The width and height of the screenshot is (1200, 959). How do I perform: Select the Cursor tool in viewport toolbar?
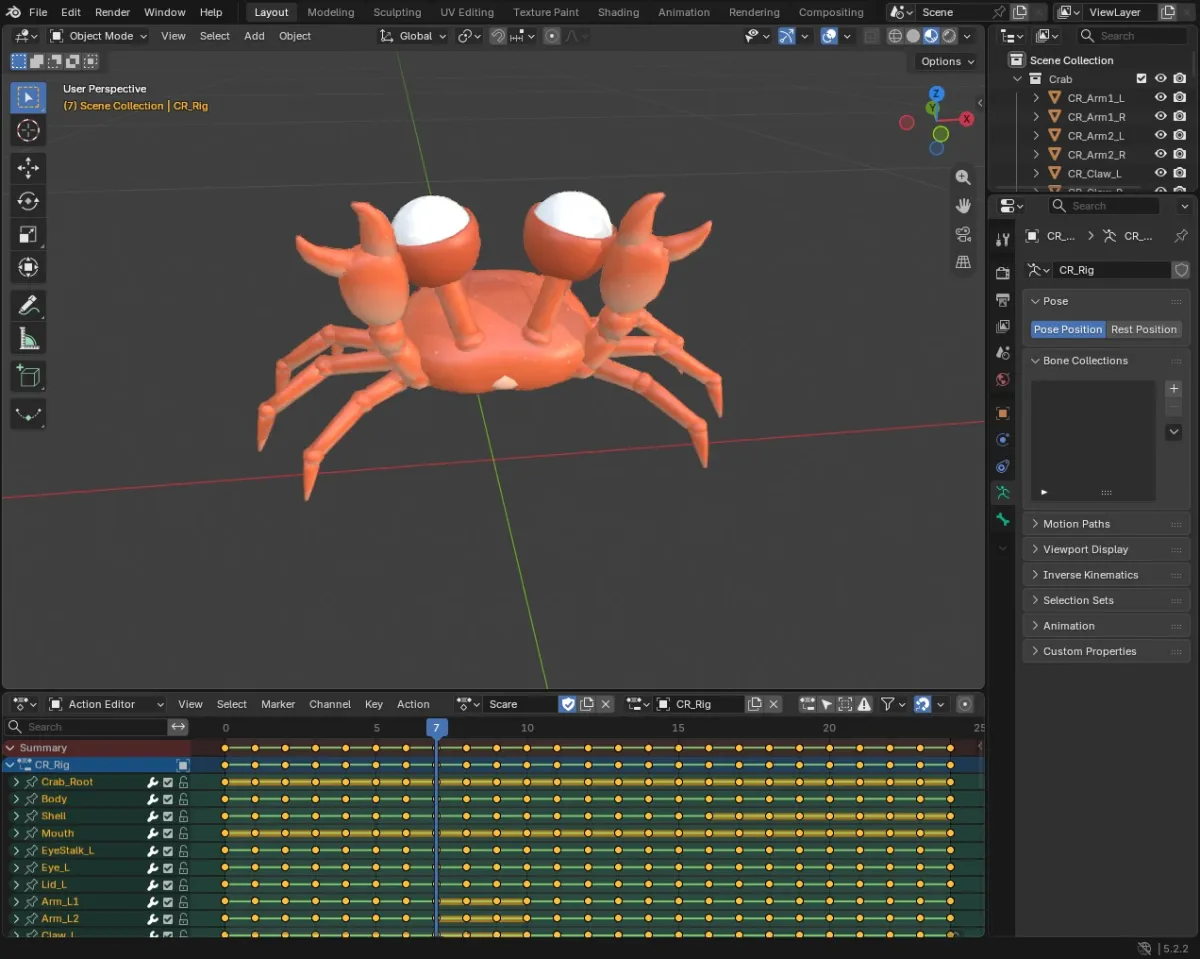click(x=28, y=130)
